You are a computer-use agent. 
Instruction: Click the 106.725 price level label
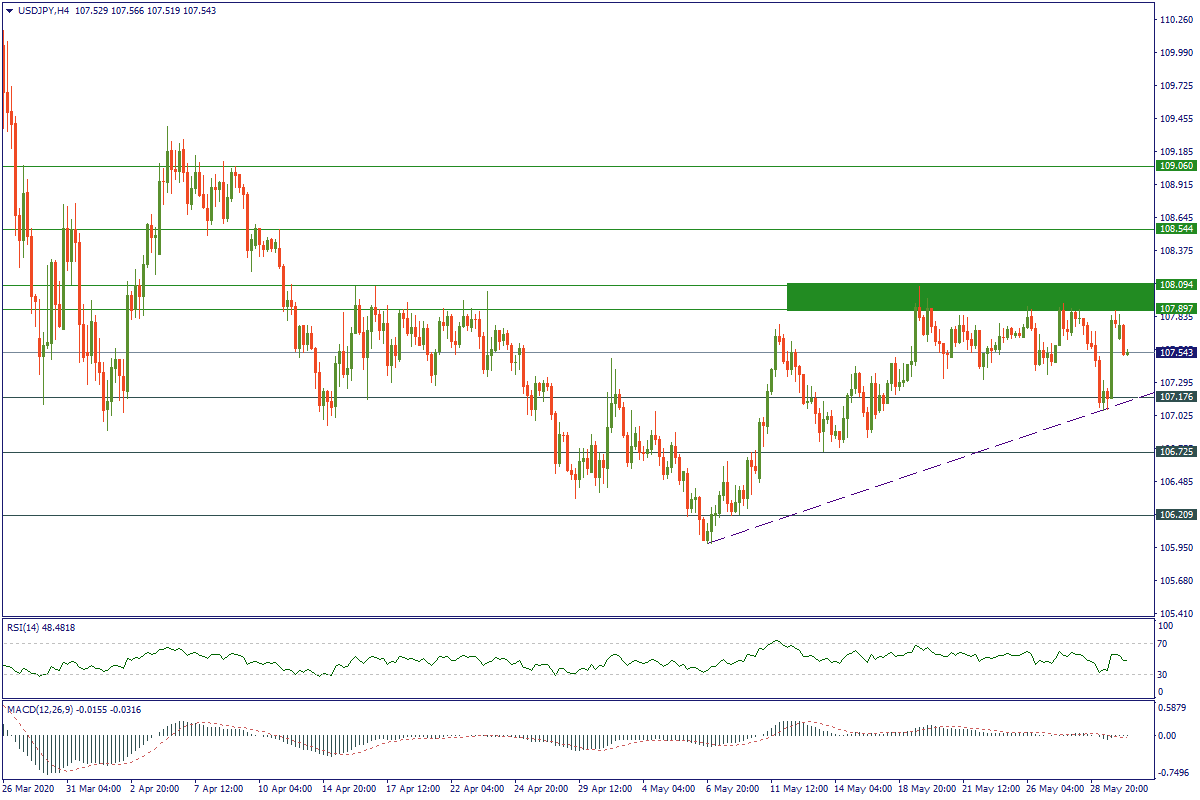(1175, 452)
